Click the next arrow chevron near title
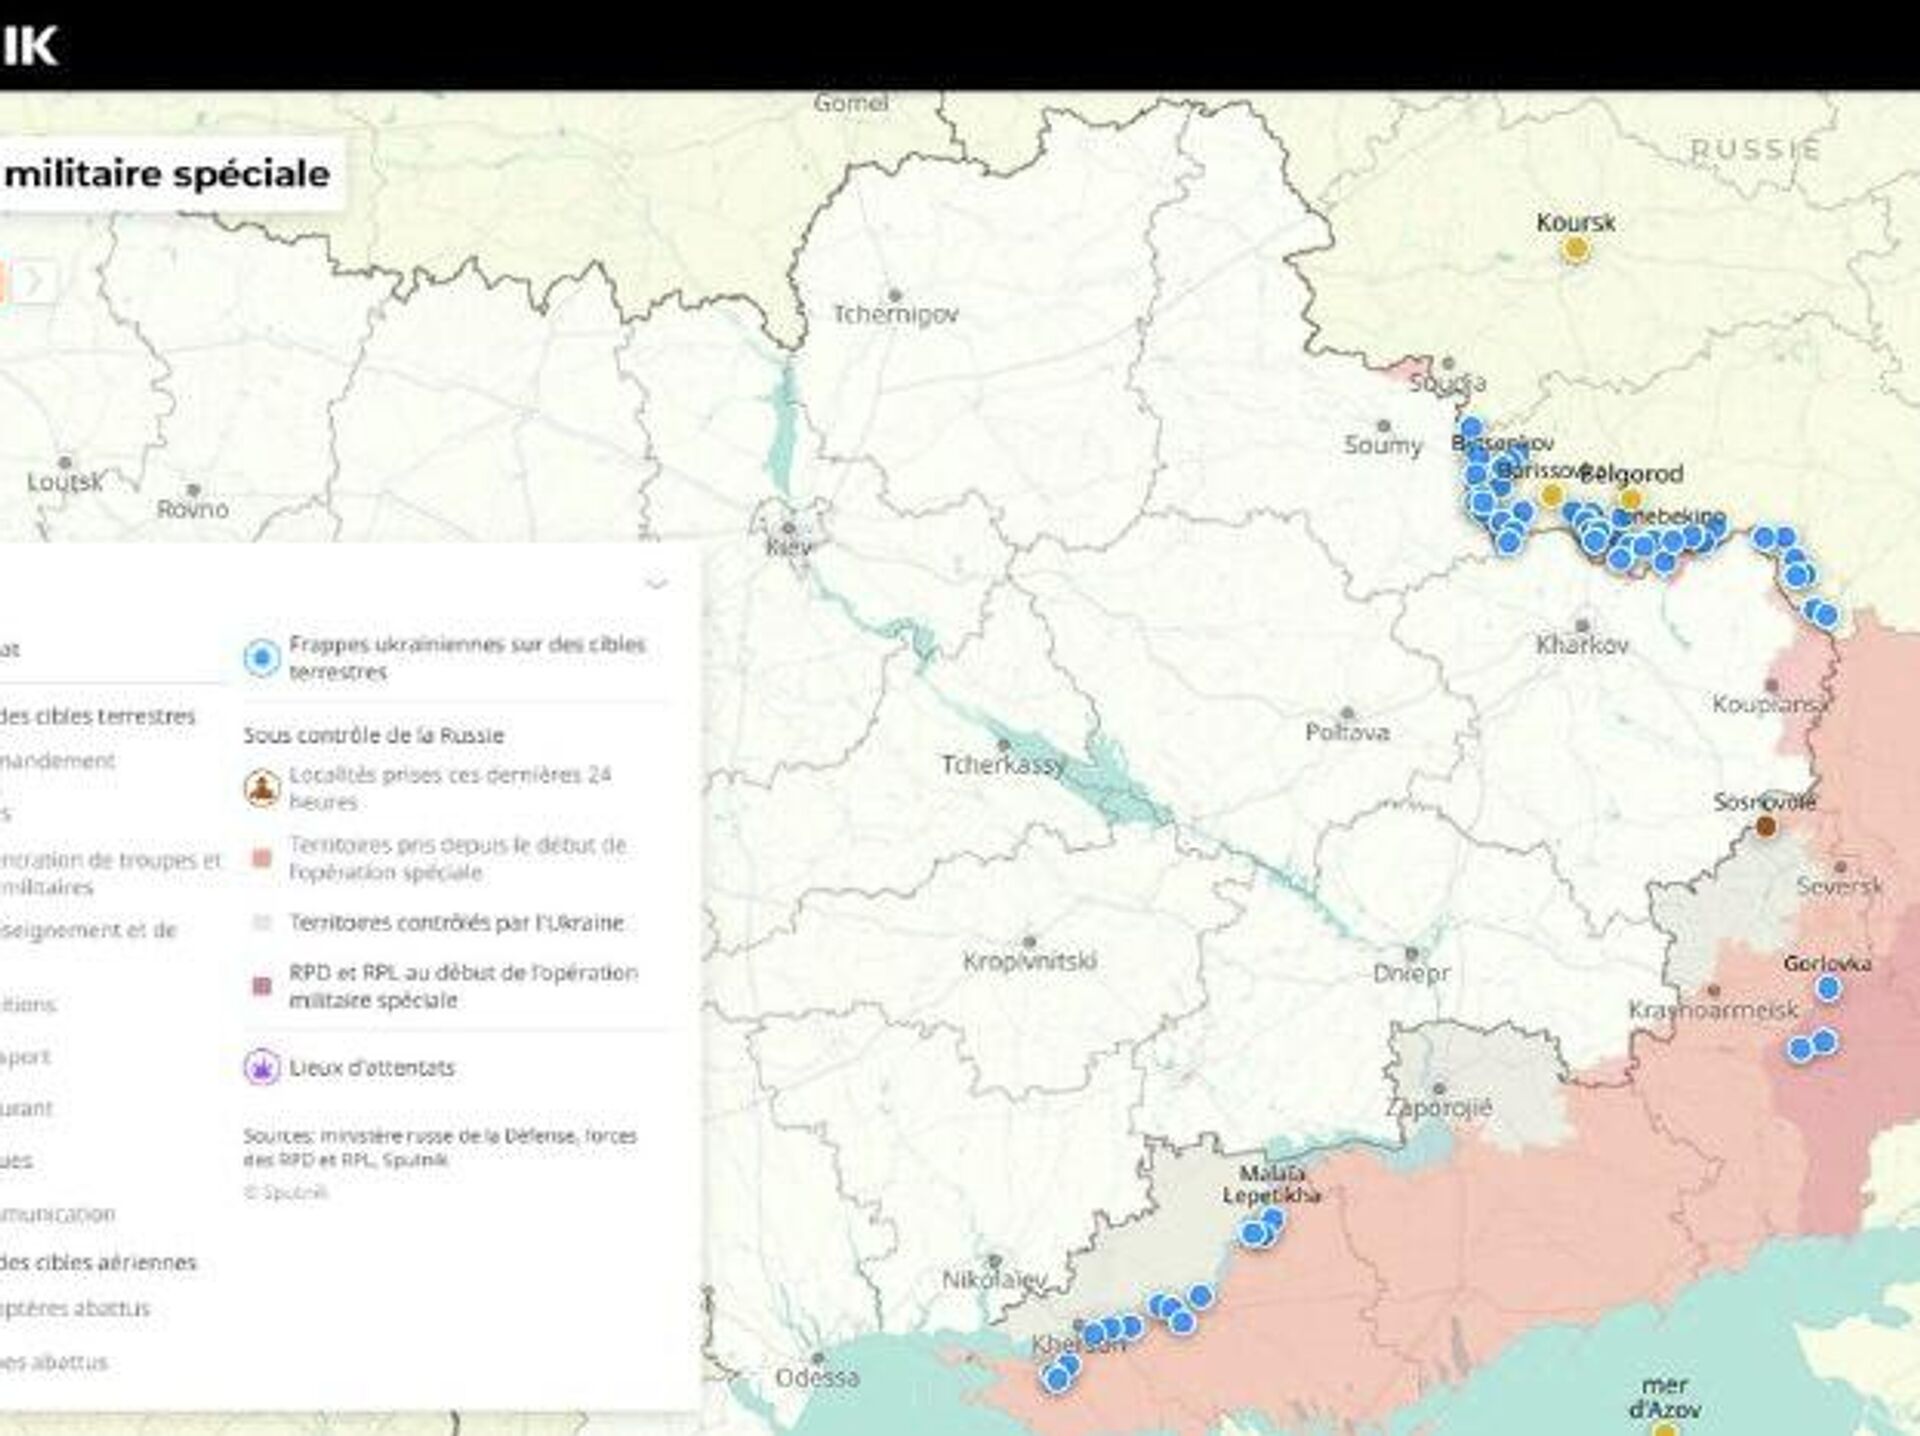This screenshot has height=1436, width=1920. coord(35,282)
